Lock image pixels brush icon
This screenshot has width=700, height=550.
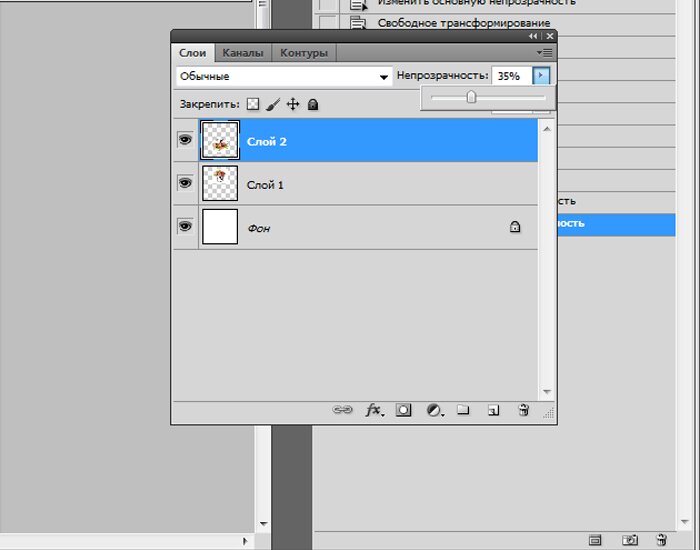point(273,104)
